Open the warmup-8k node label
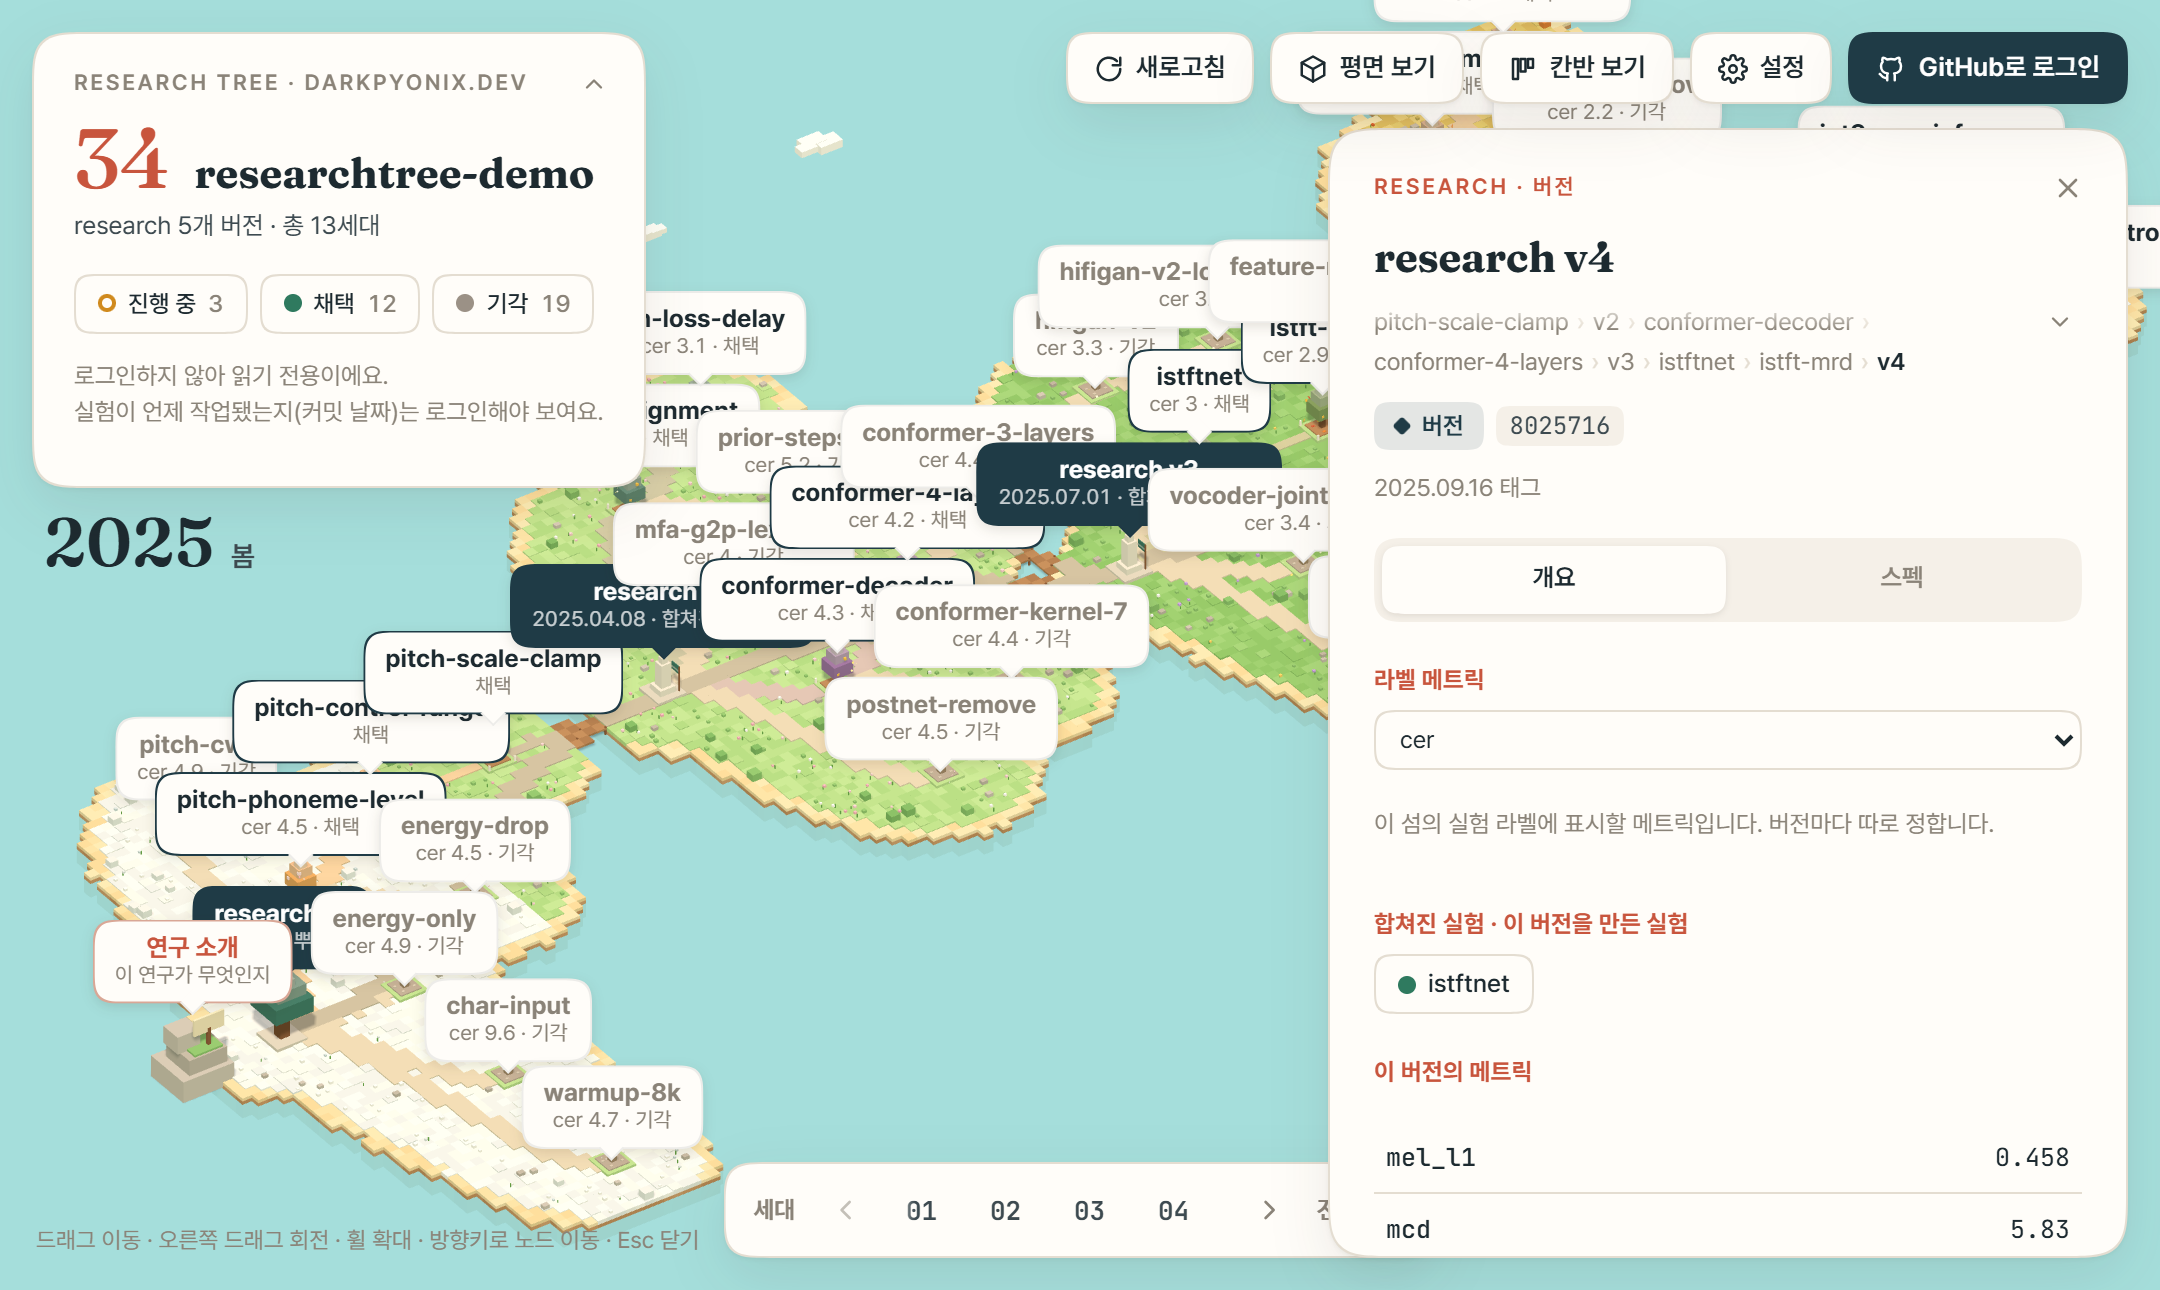 click(x=612, y=1106)
